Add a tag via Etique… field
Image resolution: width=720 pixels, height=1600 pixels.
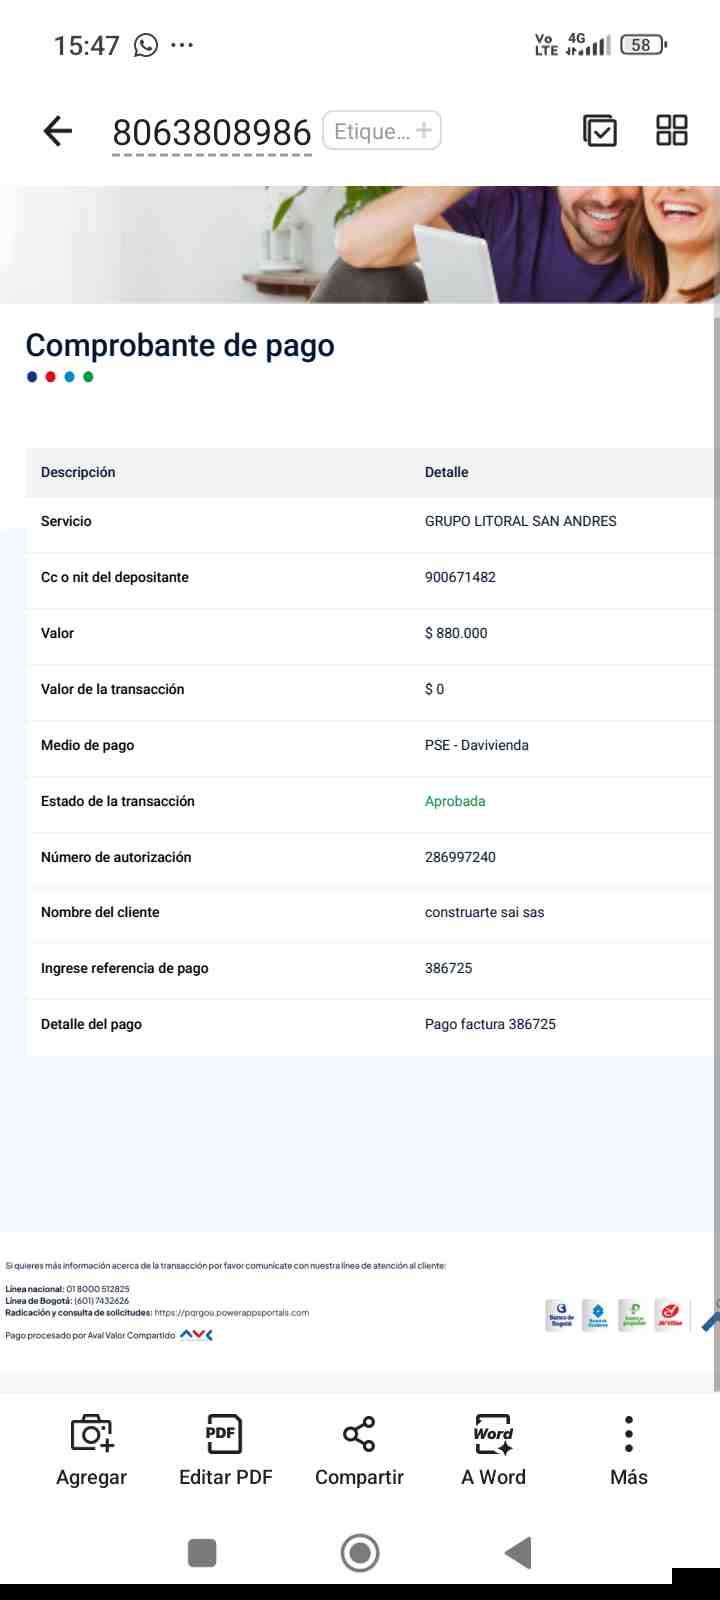[382, 131]
